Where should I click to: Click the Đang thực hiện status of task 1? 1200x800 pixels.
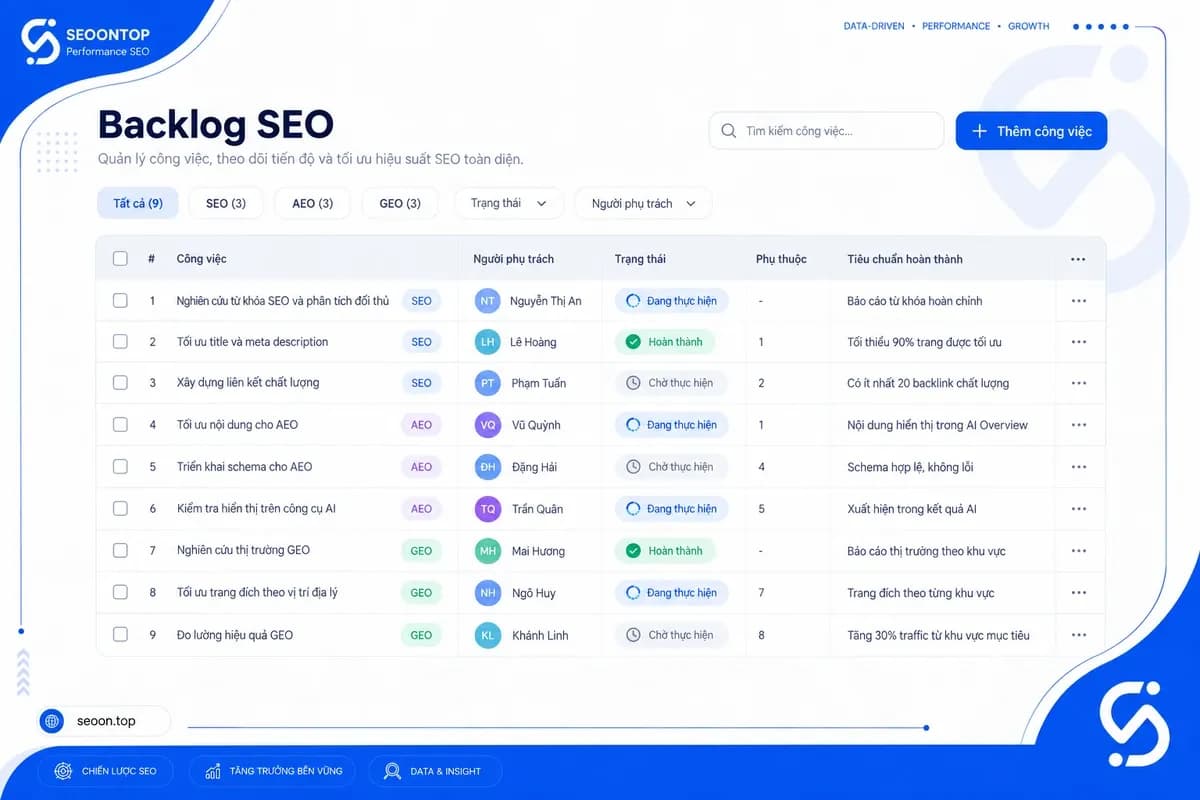(672, 300)
